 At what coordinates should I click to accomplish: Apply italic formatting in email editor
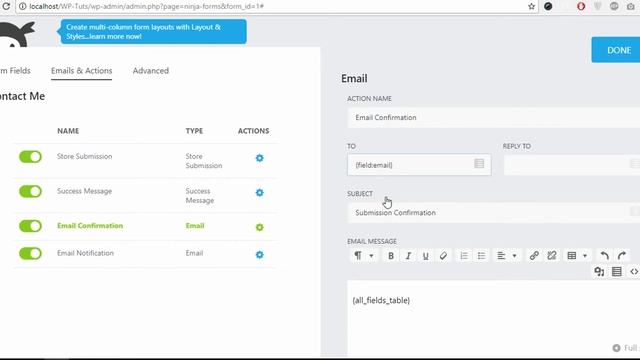(x=408, y=256)
